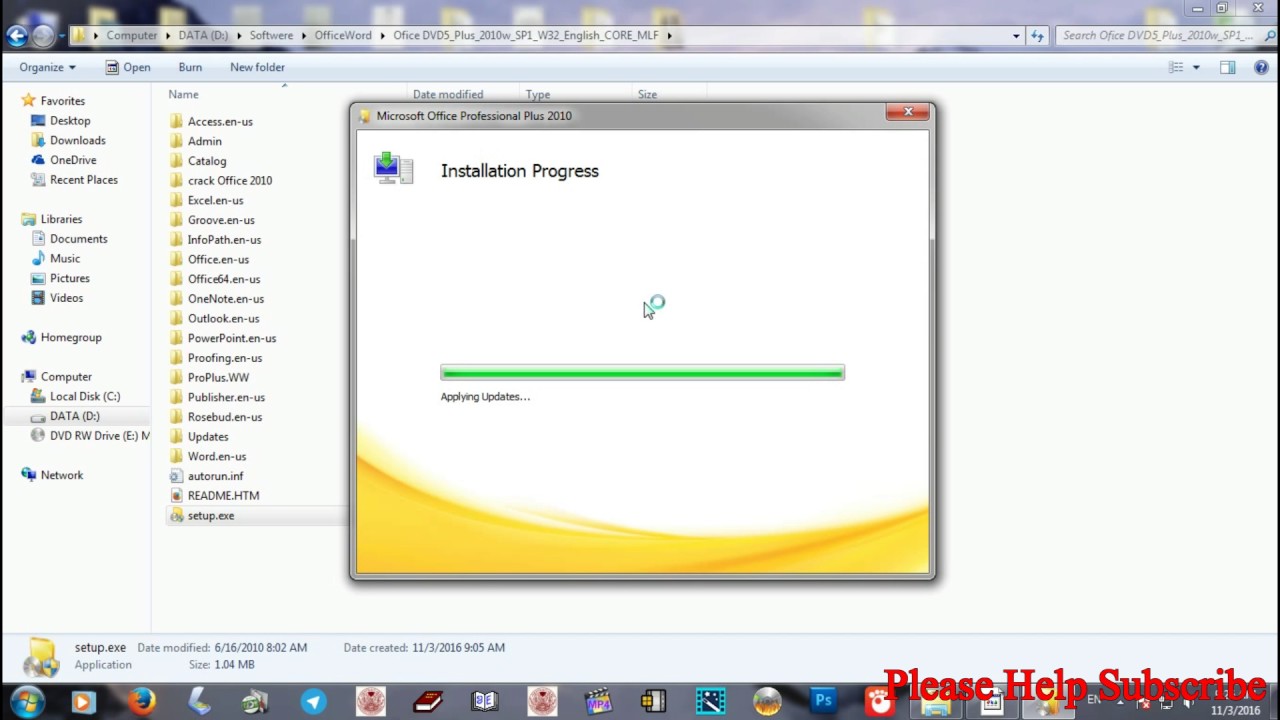Open Telegram from the taskbar
Viewport: 1280px width, 720px height.
coord(313,702)
